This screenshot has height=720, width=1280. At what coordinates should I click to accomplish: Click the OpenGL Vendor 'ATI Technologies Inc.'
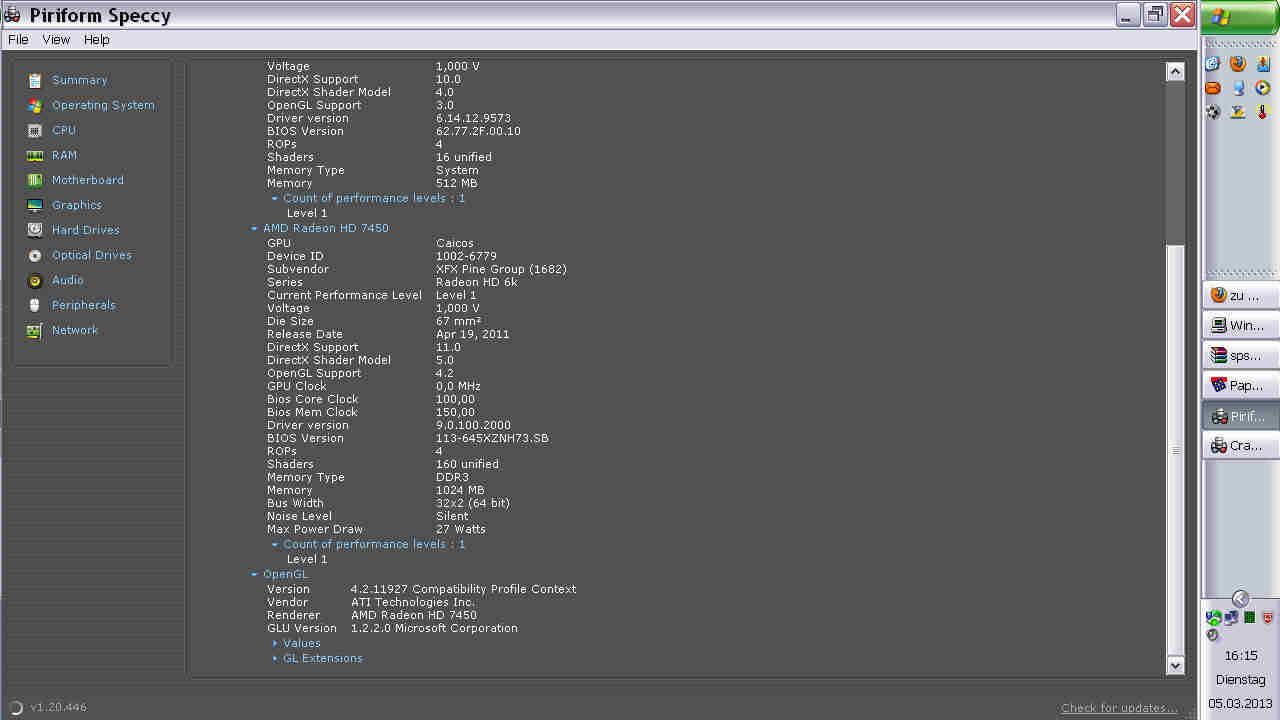coord(413,602)
